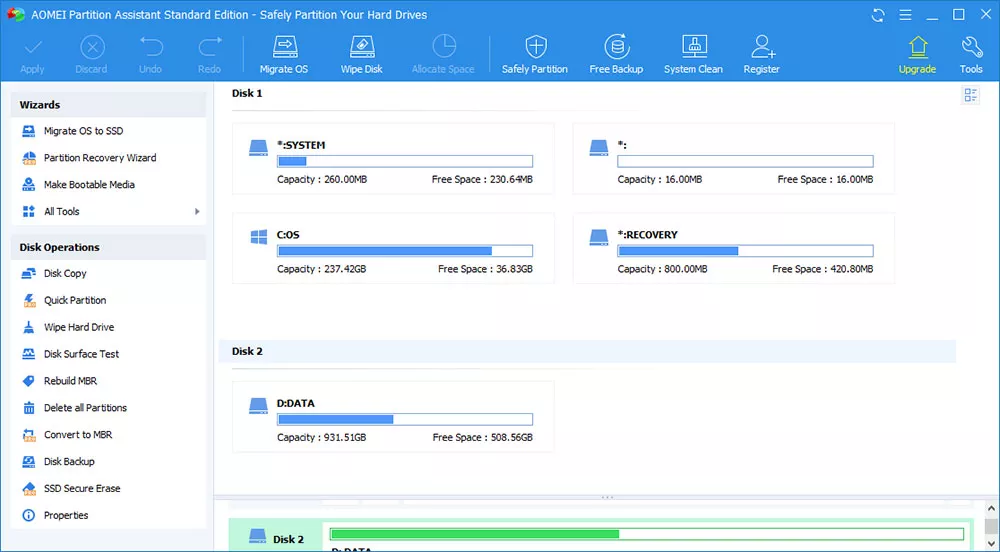
Task: Open the Tools wrench icon
Action: (x=971, y=47)
